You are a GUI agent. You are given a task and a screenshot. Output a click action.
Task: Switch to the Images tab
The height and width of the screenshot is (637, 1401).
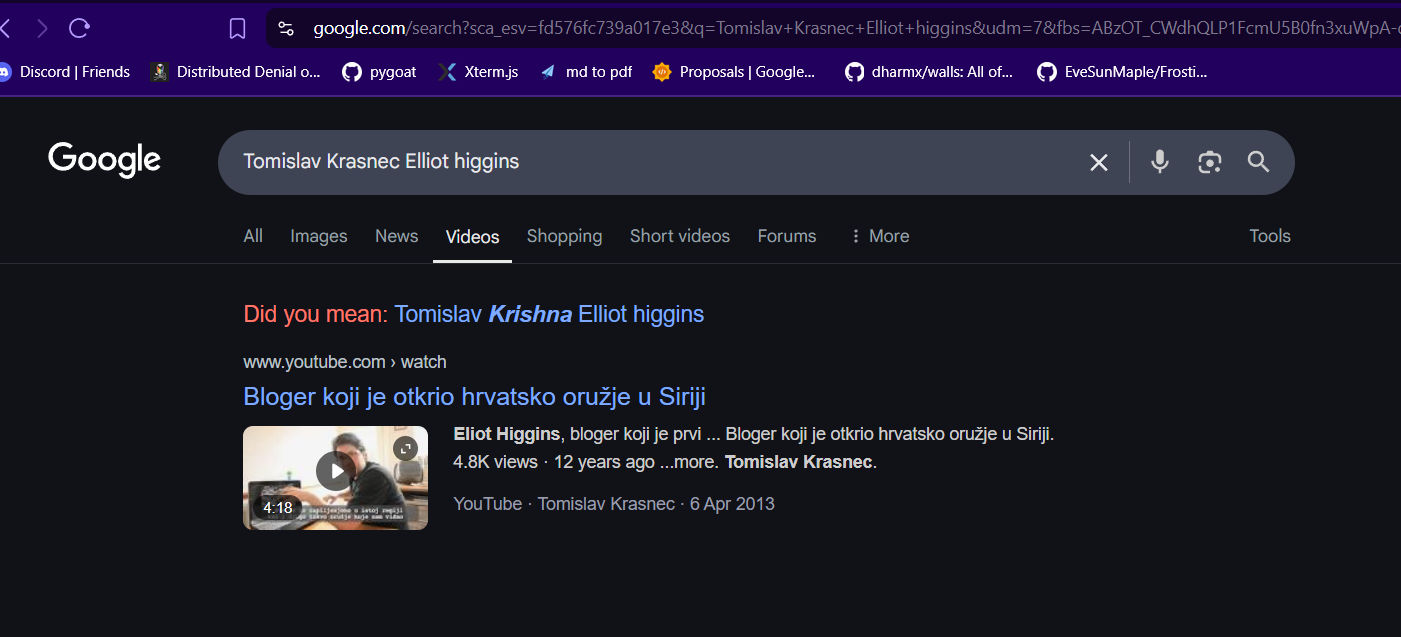click(x=319, y=236)
